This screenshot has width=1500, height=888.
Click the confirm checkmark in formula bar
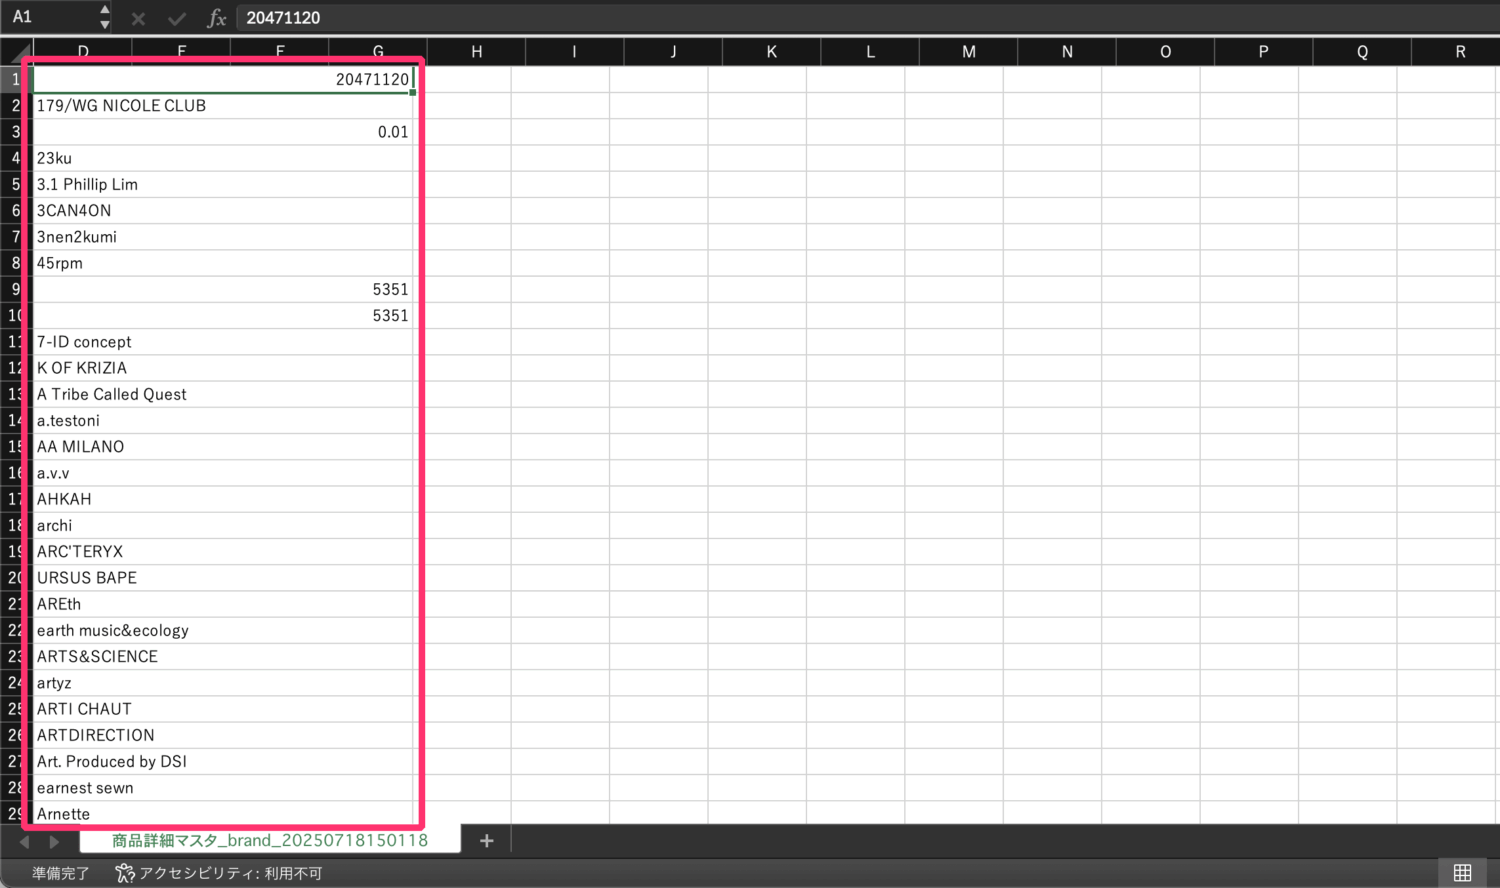tap(177, 18)
